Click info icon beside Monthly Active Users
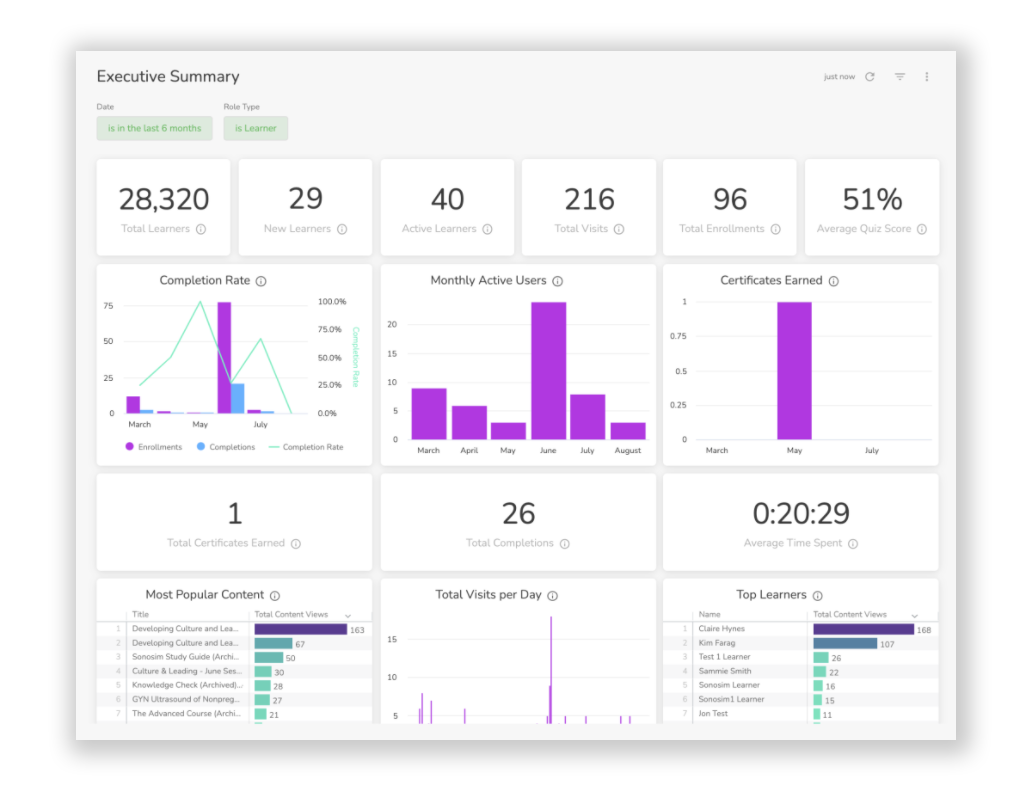 pyautogui.click(x=558, y=281)
